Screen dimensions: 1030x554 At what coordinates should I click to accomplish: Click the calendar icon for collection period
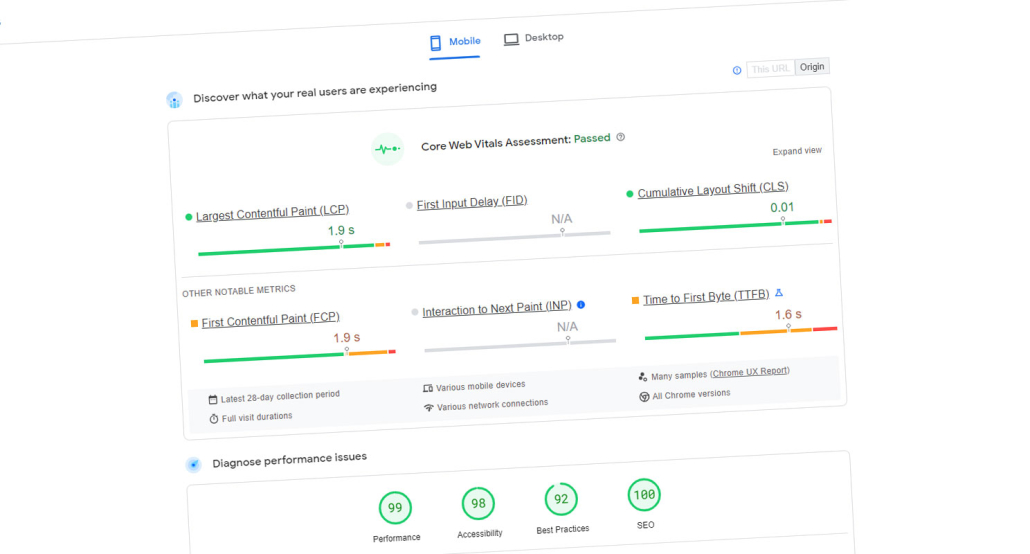212,399
